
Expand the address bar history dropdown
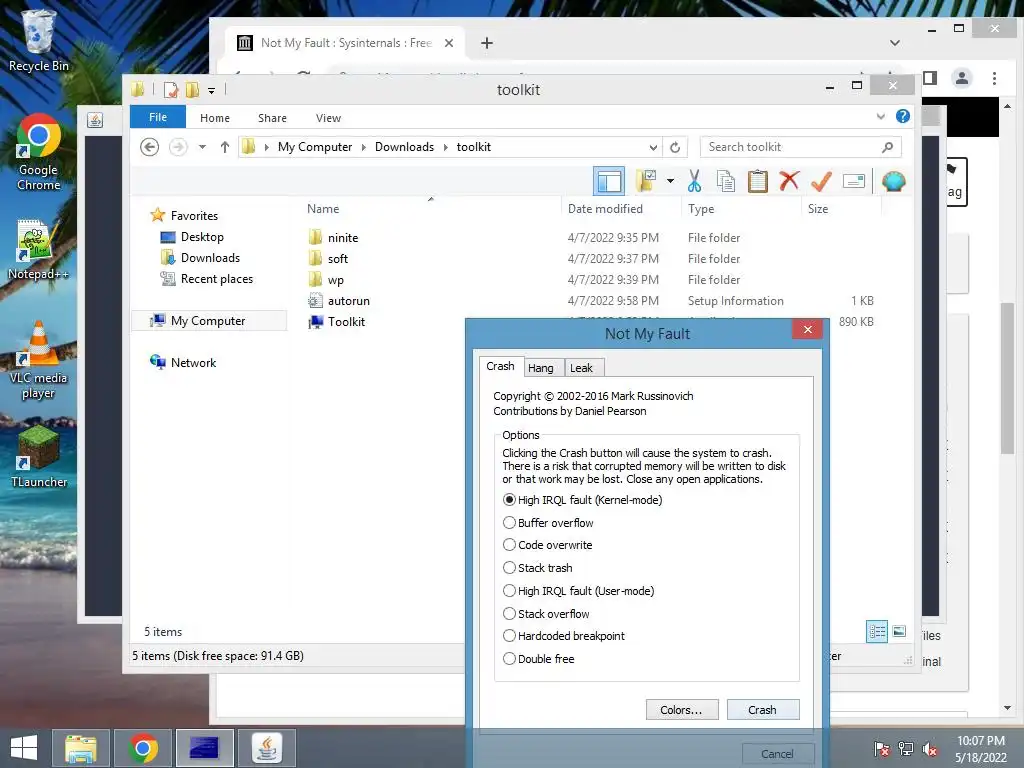652,147
